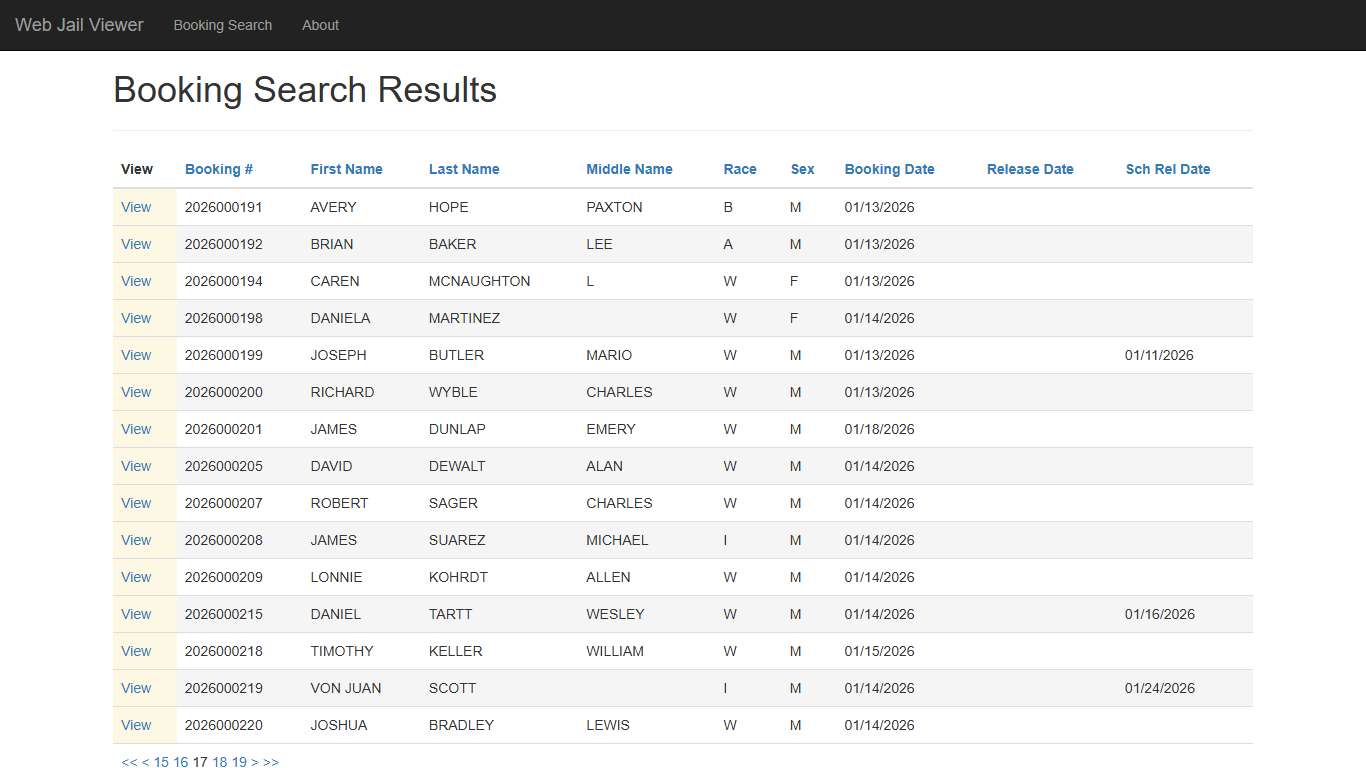Click the Web Jail Viewer brand link
Screen dimensions: 1366x768
click(x=78, y=25)
